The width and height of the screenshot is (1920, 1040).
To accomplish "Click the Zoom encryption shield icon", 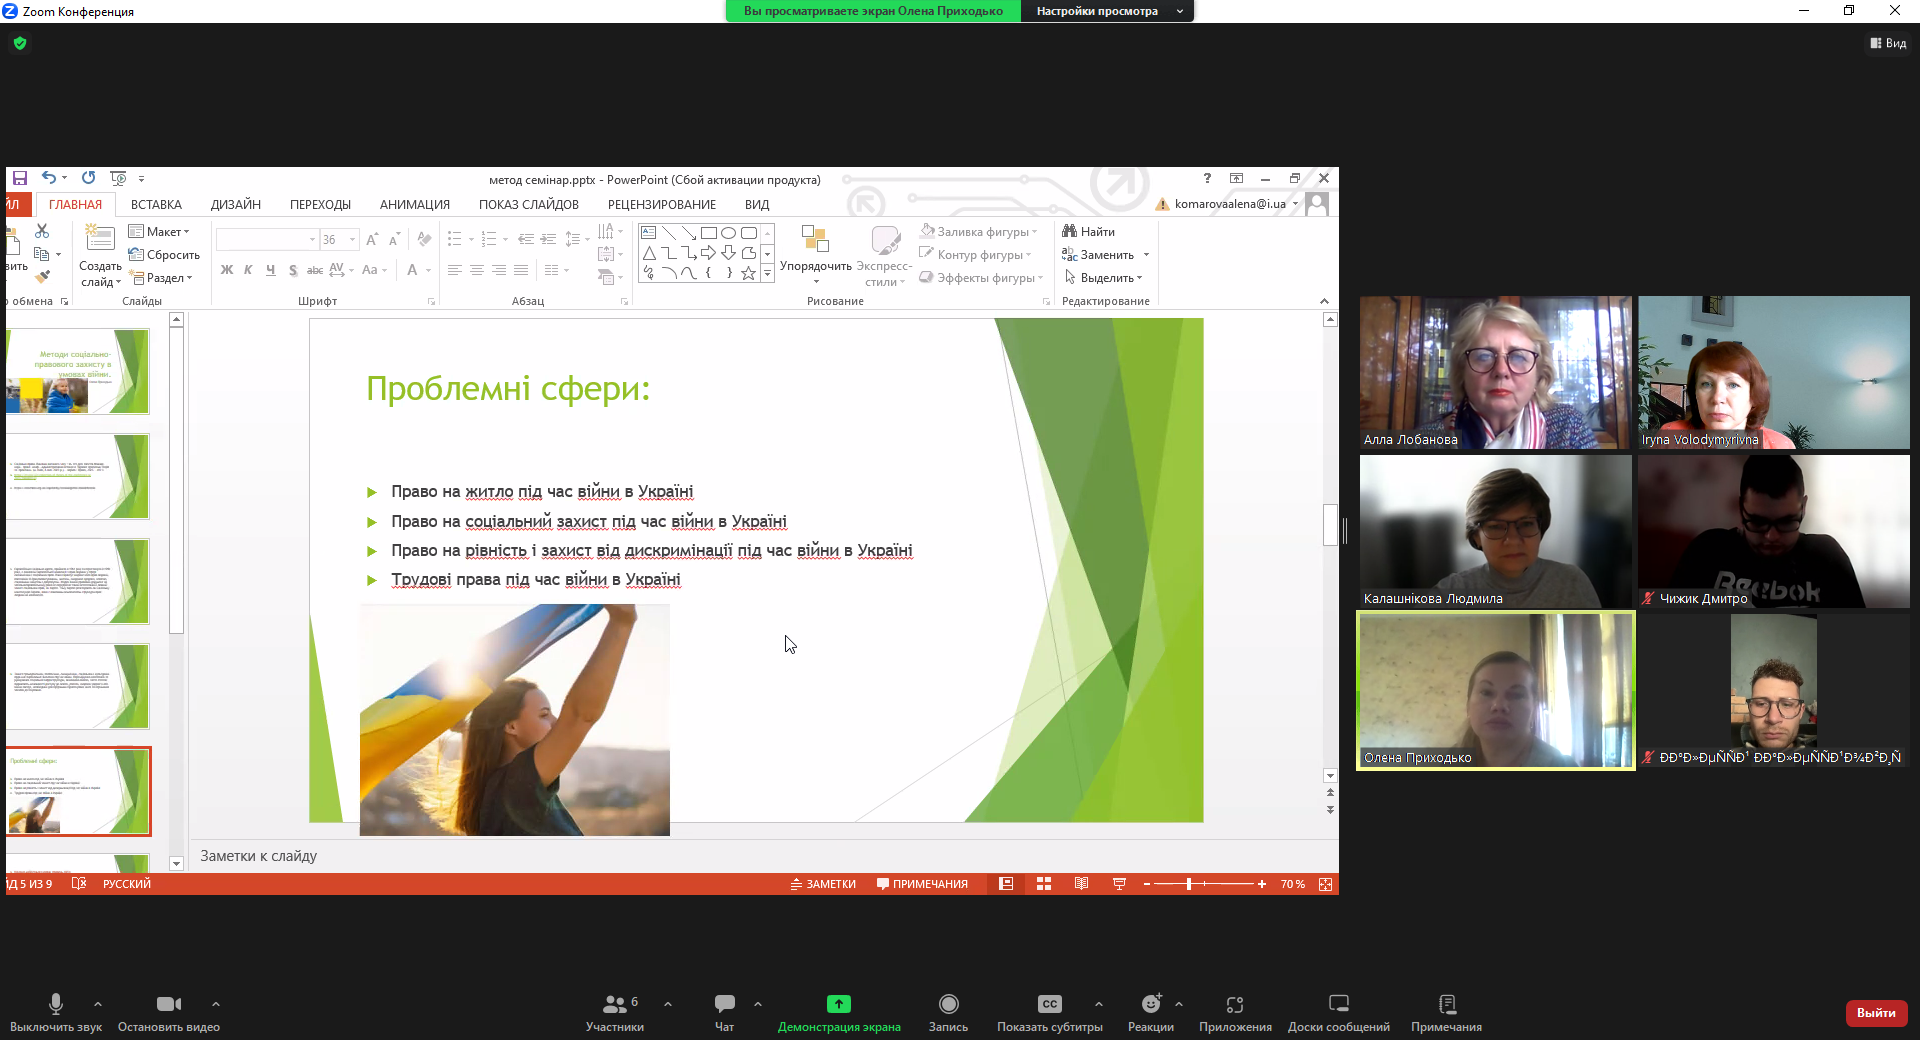I will pyautogui.click(x=20, y=43).
